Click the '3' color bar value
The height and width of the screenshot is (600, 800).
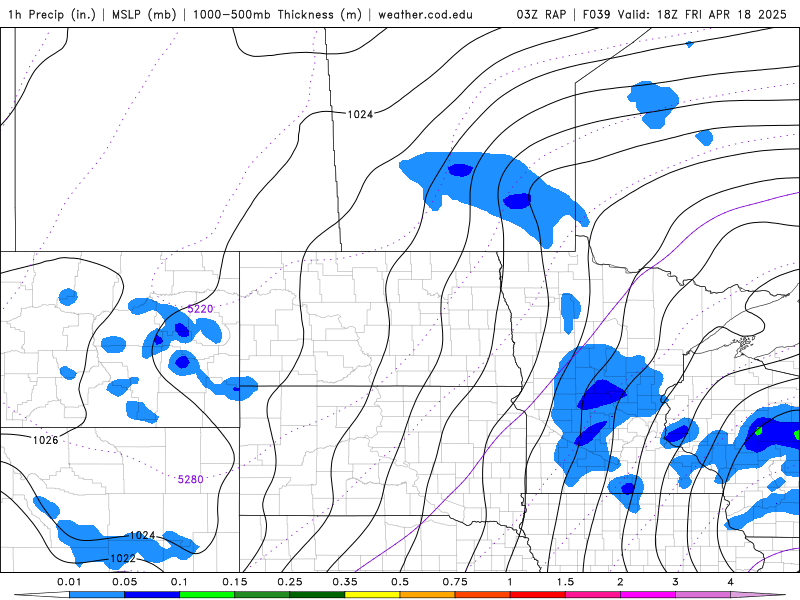pyautogui.click(x=676, y=582)
